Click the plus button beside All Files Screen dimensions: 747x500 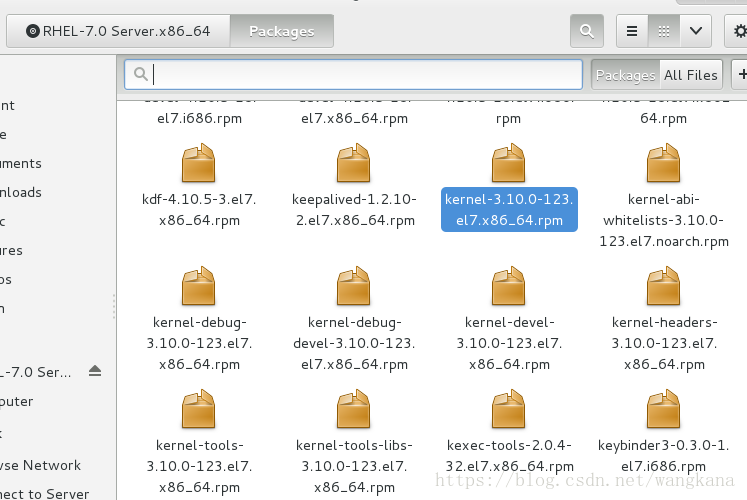point(740,75)
